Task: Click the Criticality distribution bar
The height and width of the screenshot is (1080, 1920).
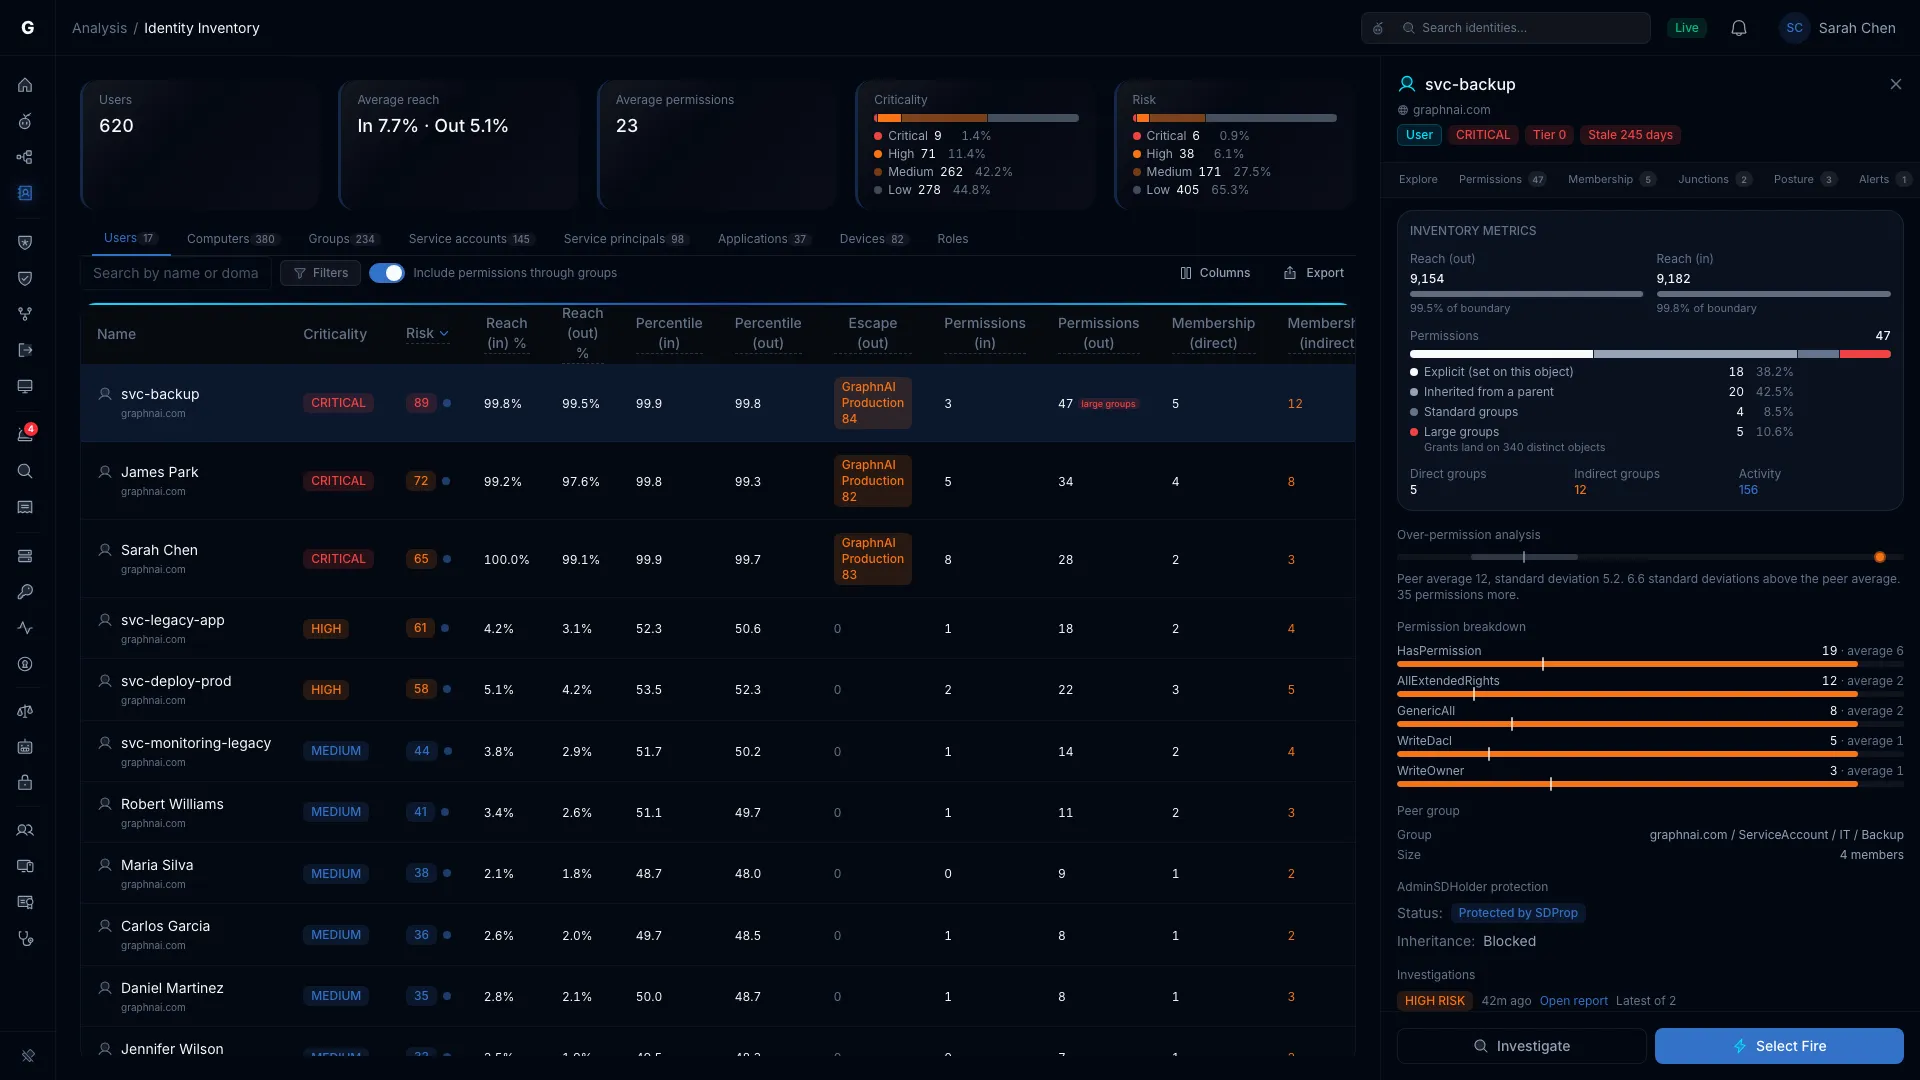Action: tap(976, 118)
